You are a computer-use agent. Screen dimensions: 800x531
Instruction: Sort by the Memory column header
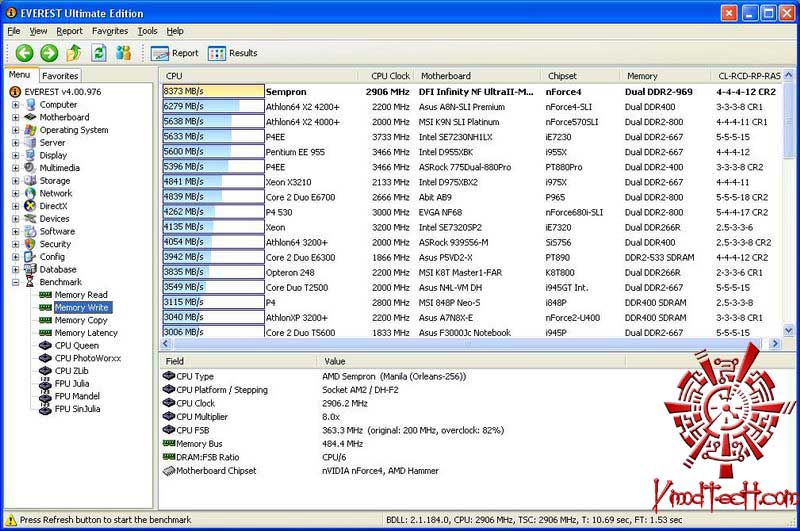pos(665,76)
